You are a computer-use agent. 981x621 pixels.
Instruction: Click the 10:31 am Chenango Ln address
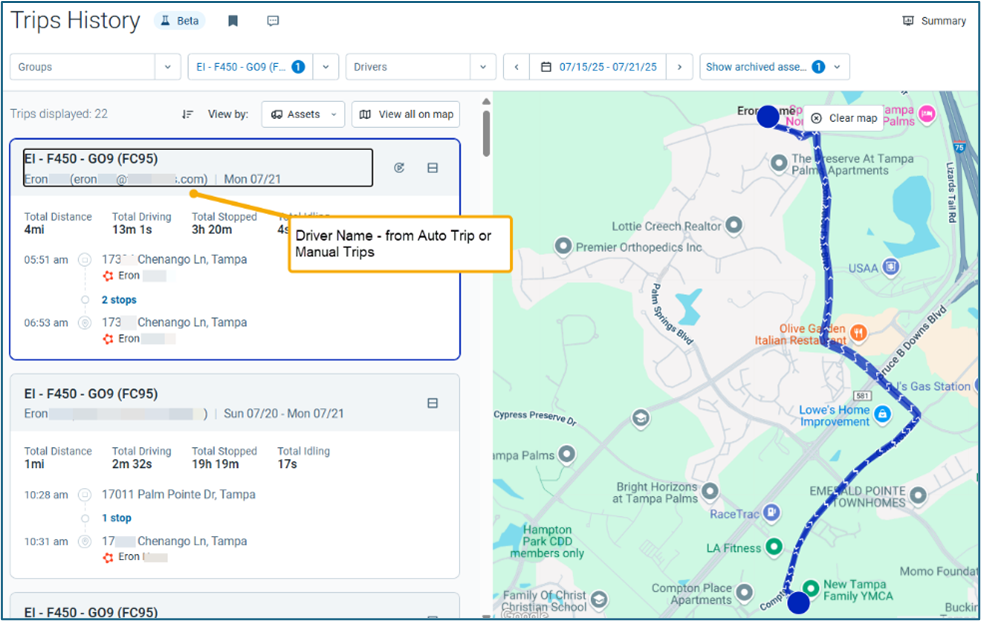(175, 542)
